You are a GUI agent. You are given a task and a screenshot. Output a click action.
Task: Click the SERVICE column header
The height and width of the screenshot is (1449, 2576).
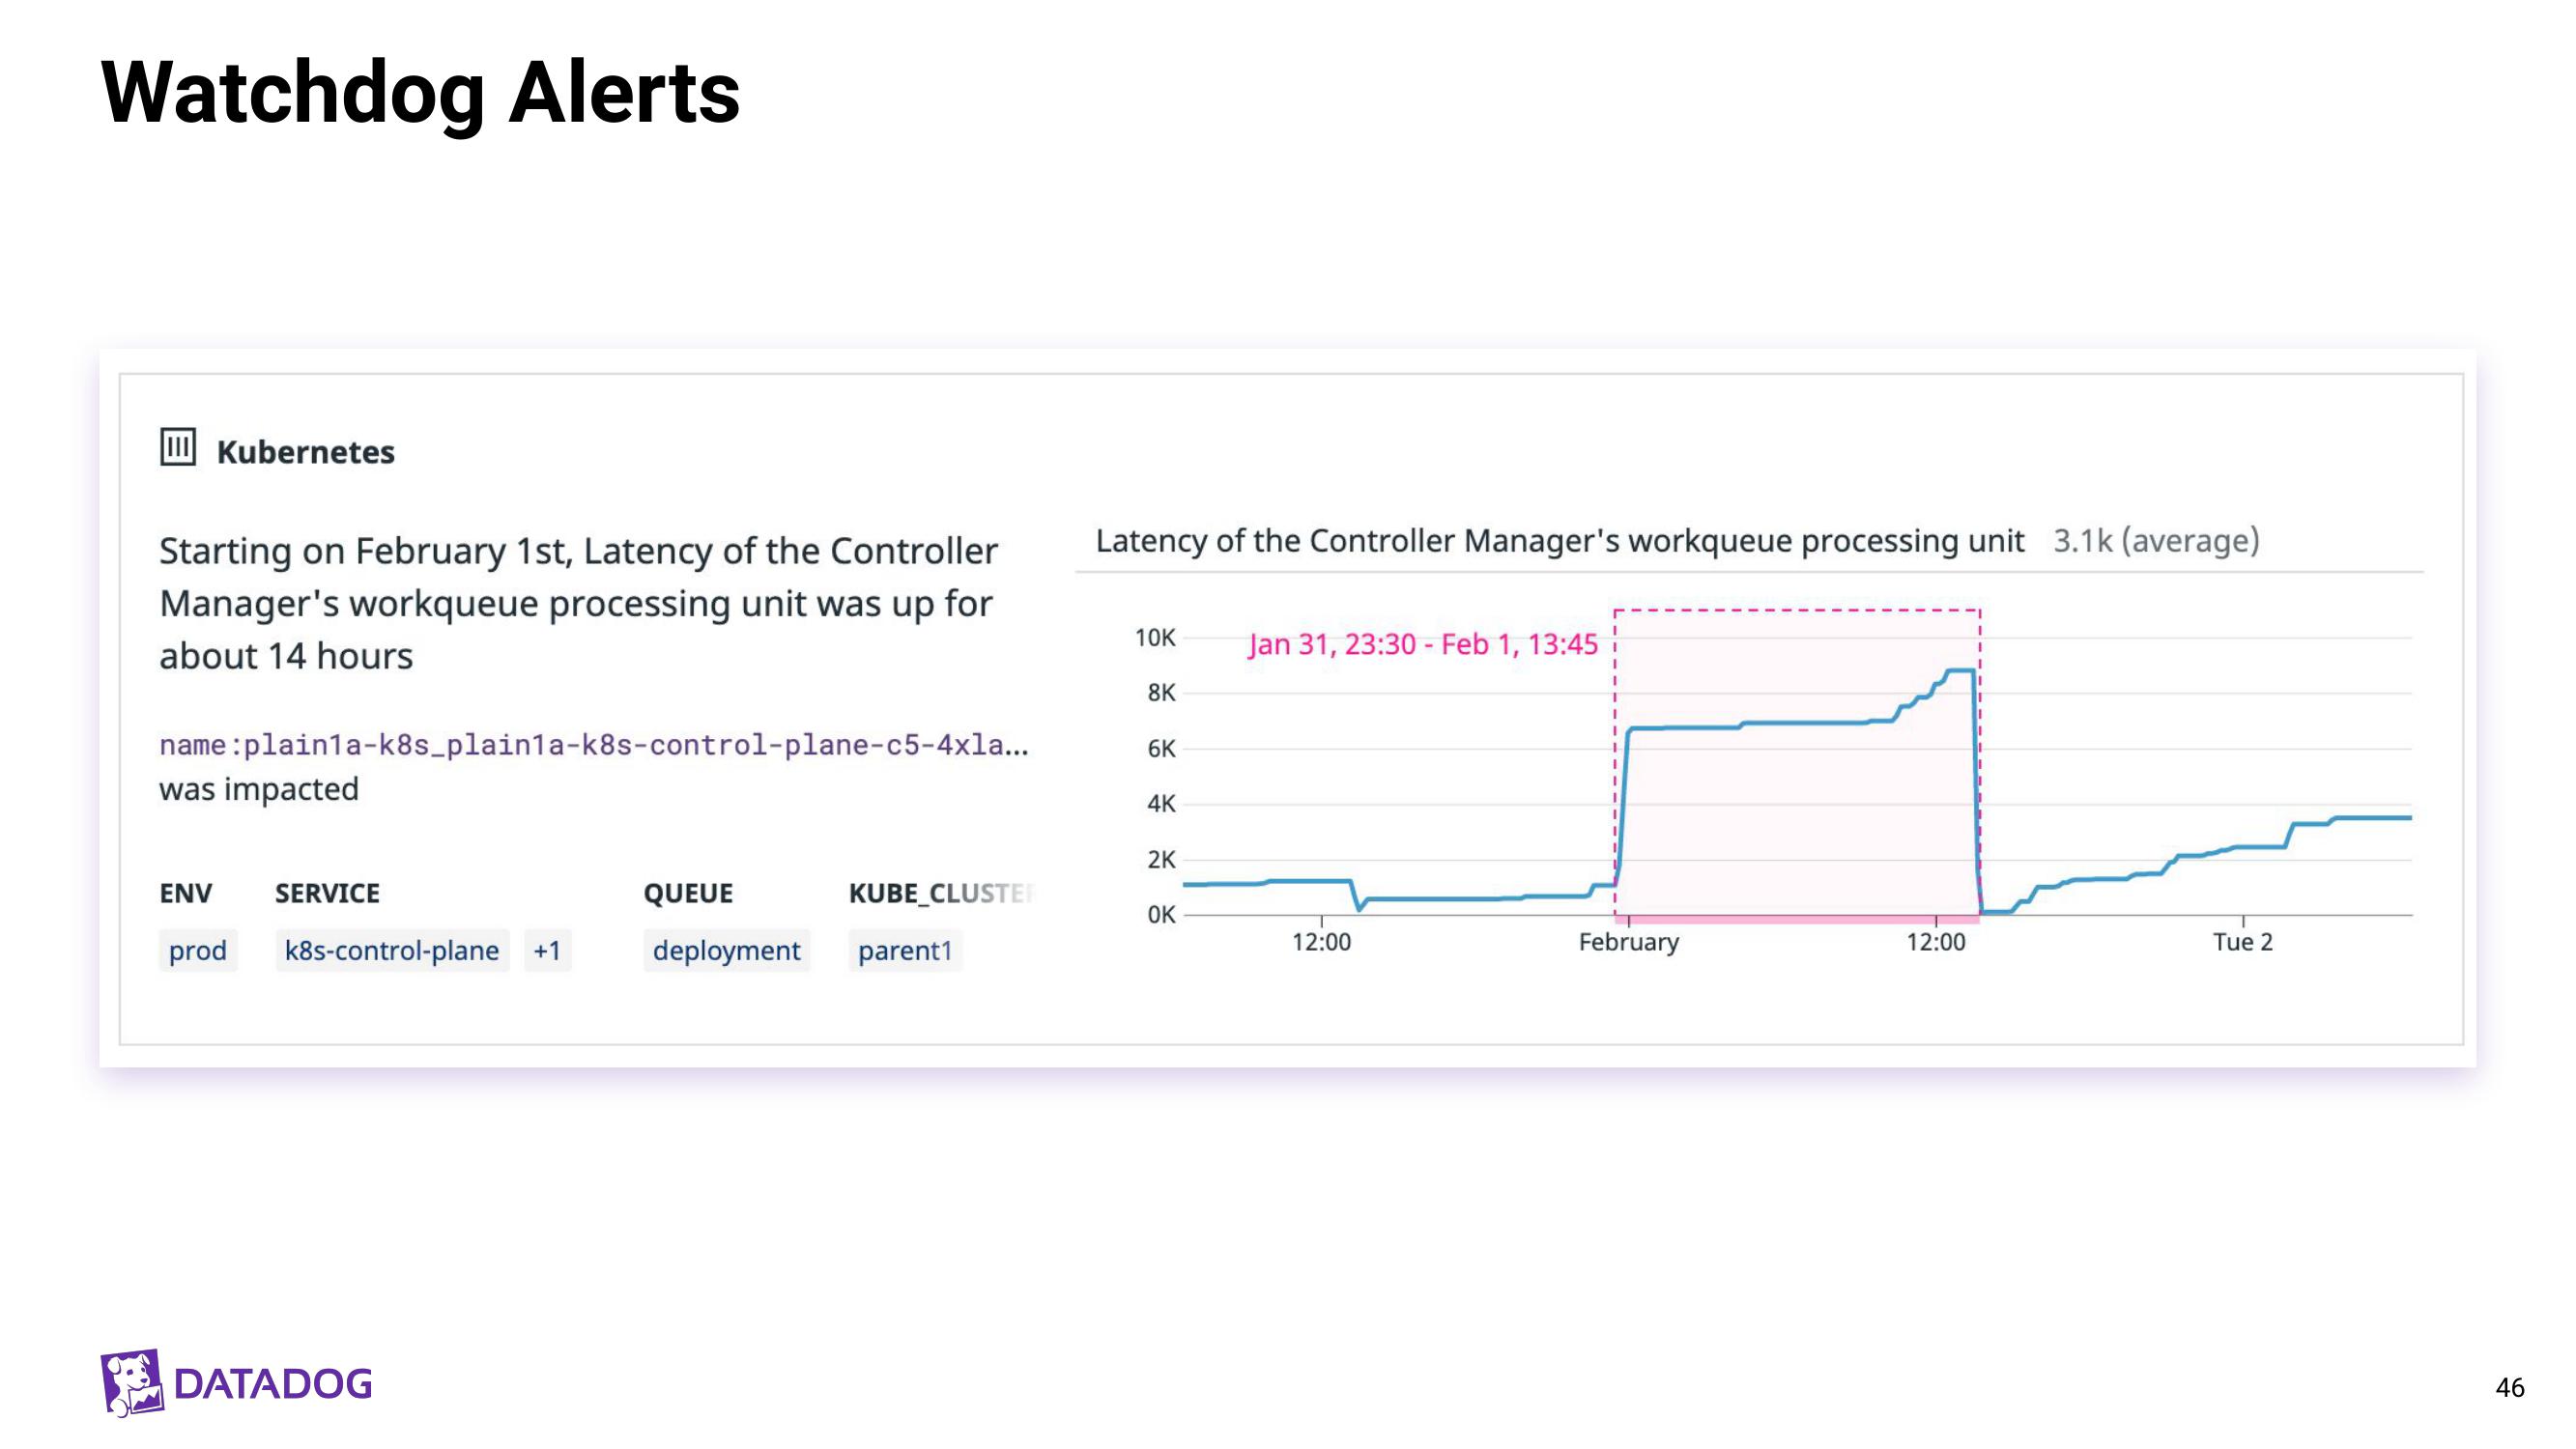coord(328,893)
